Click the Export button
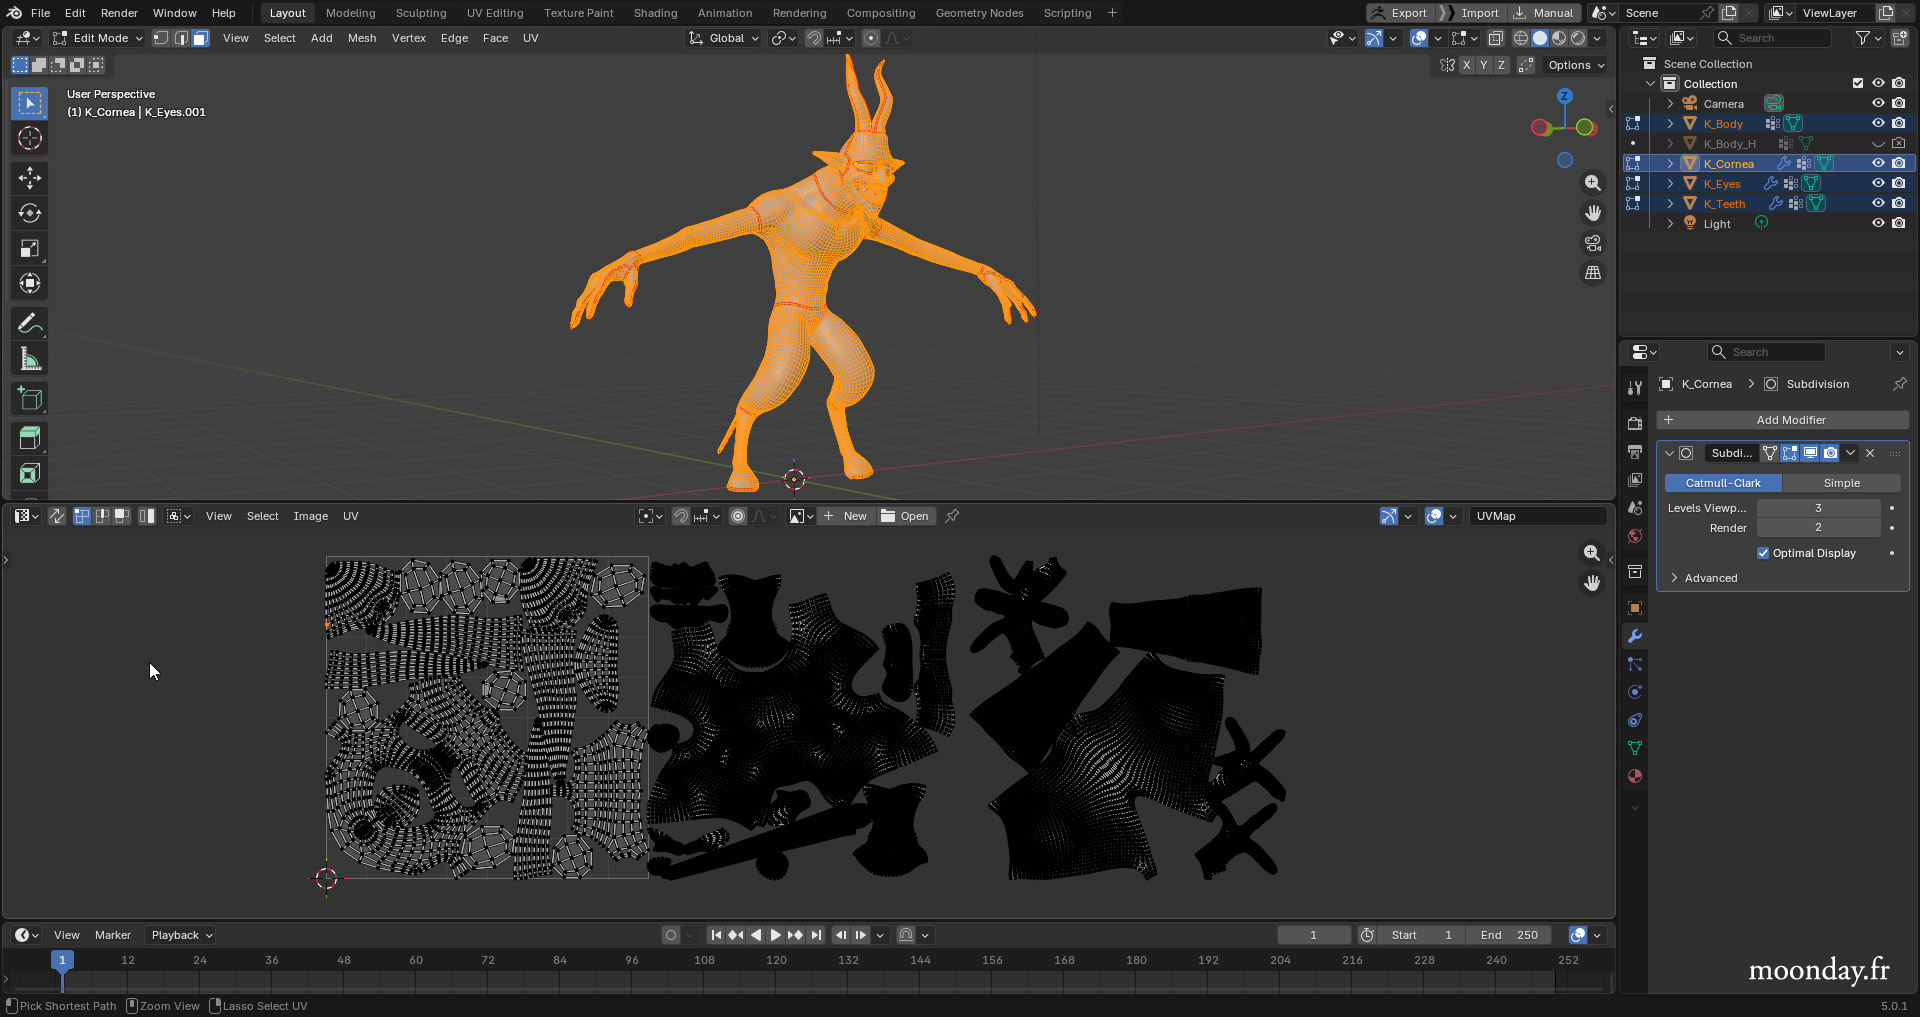Screen dimensions: 1920x1017 [x=1400, y=13]
